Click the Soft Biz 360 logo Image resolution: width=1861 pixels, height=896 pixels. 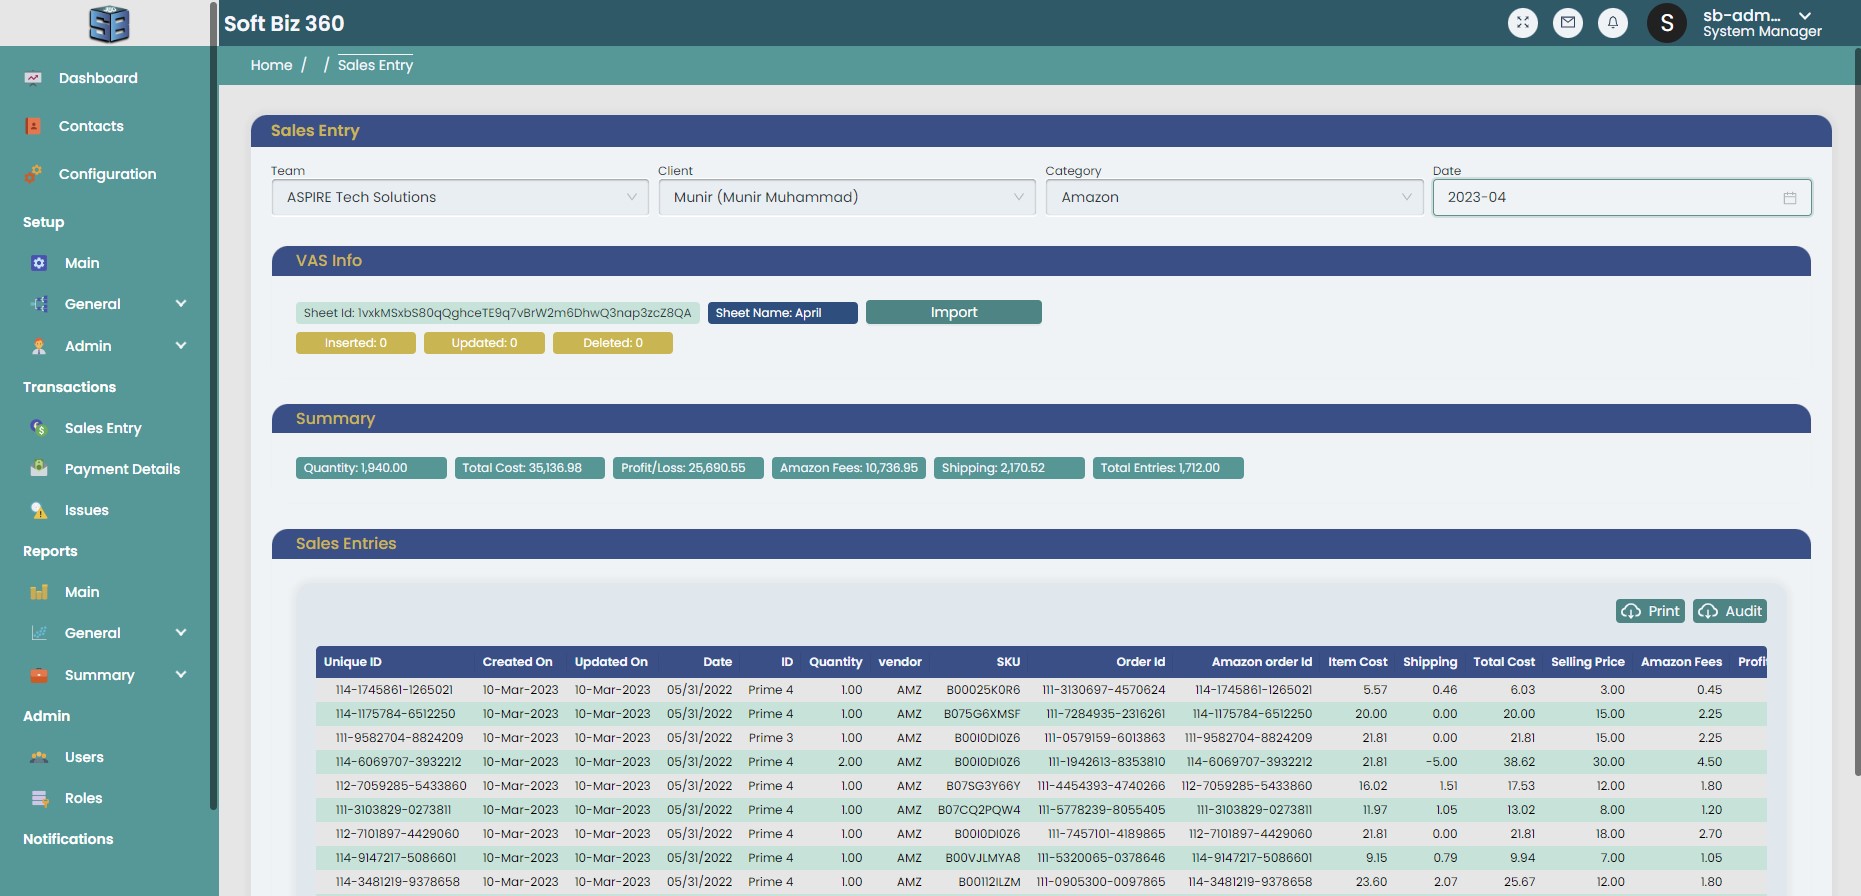click(x=108, y=23)
